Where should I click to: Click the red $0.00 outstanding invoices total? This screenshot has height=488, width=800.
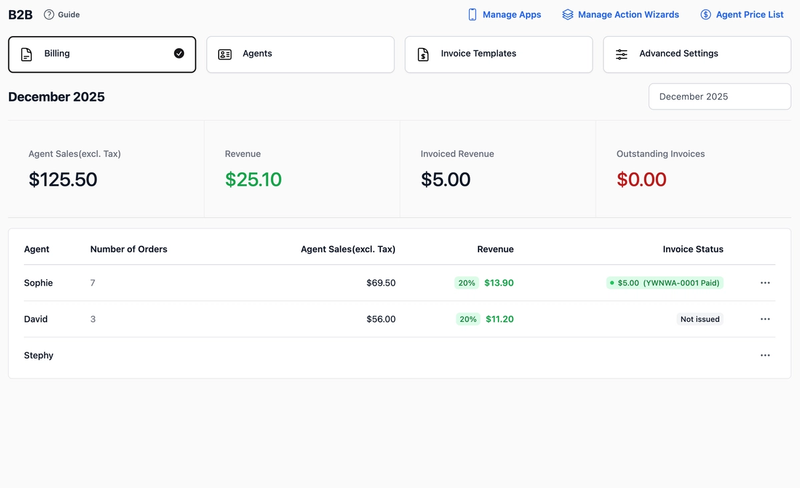click(x=641, y=180)
